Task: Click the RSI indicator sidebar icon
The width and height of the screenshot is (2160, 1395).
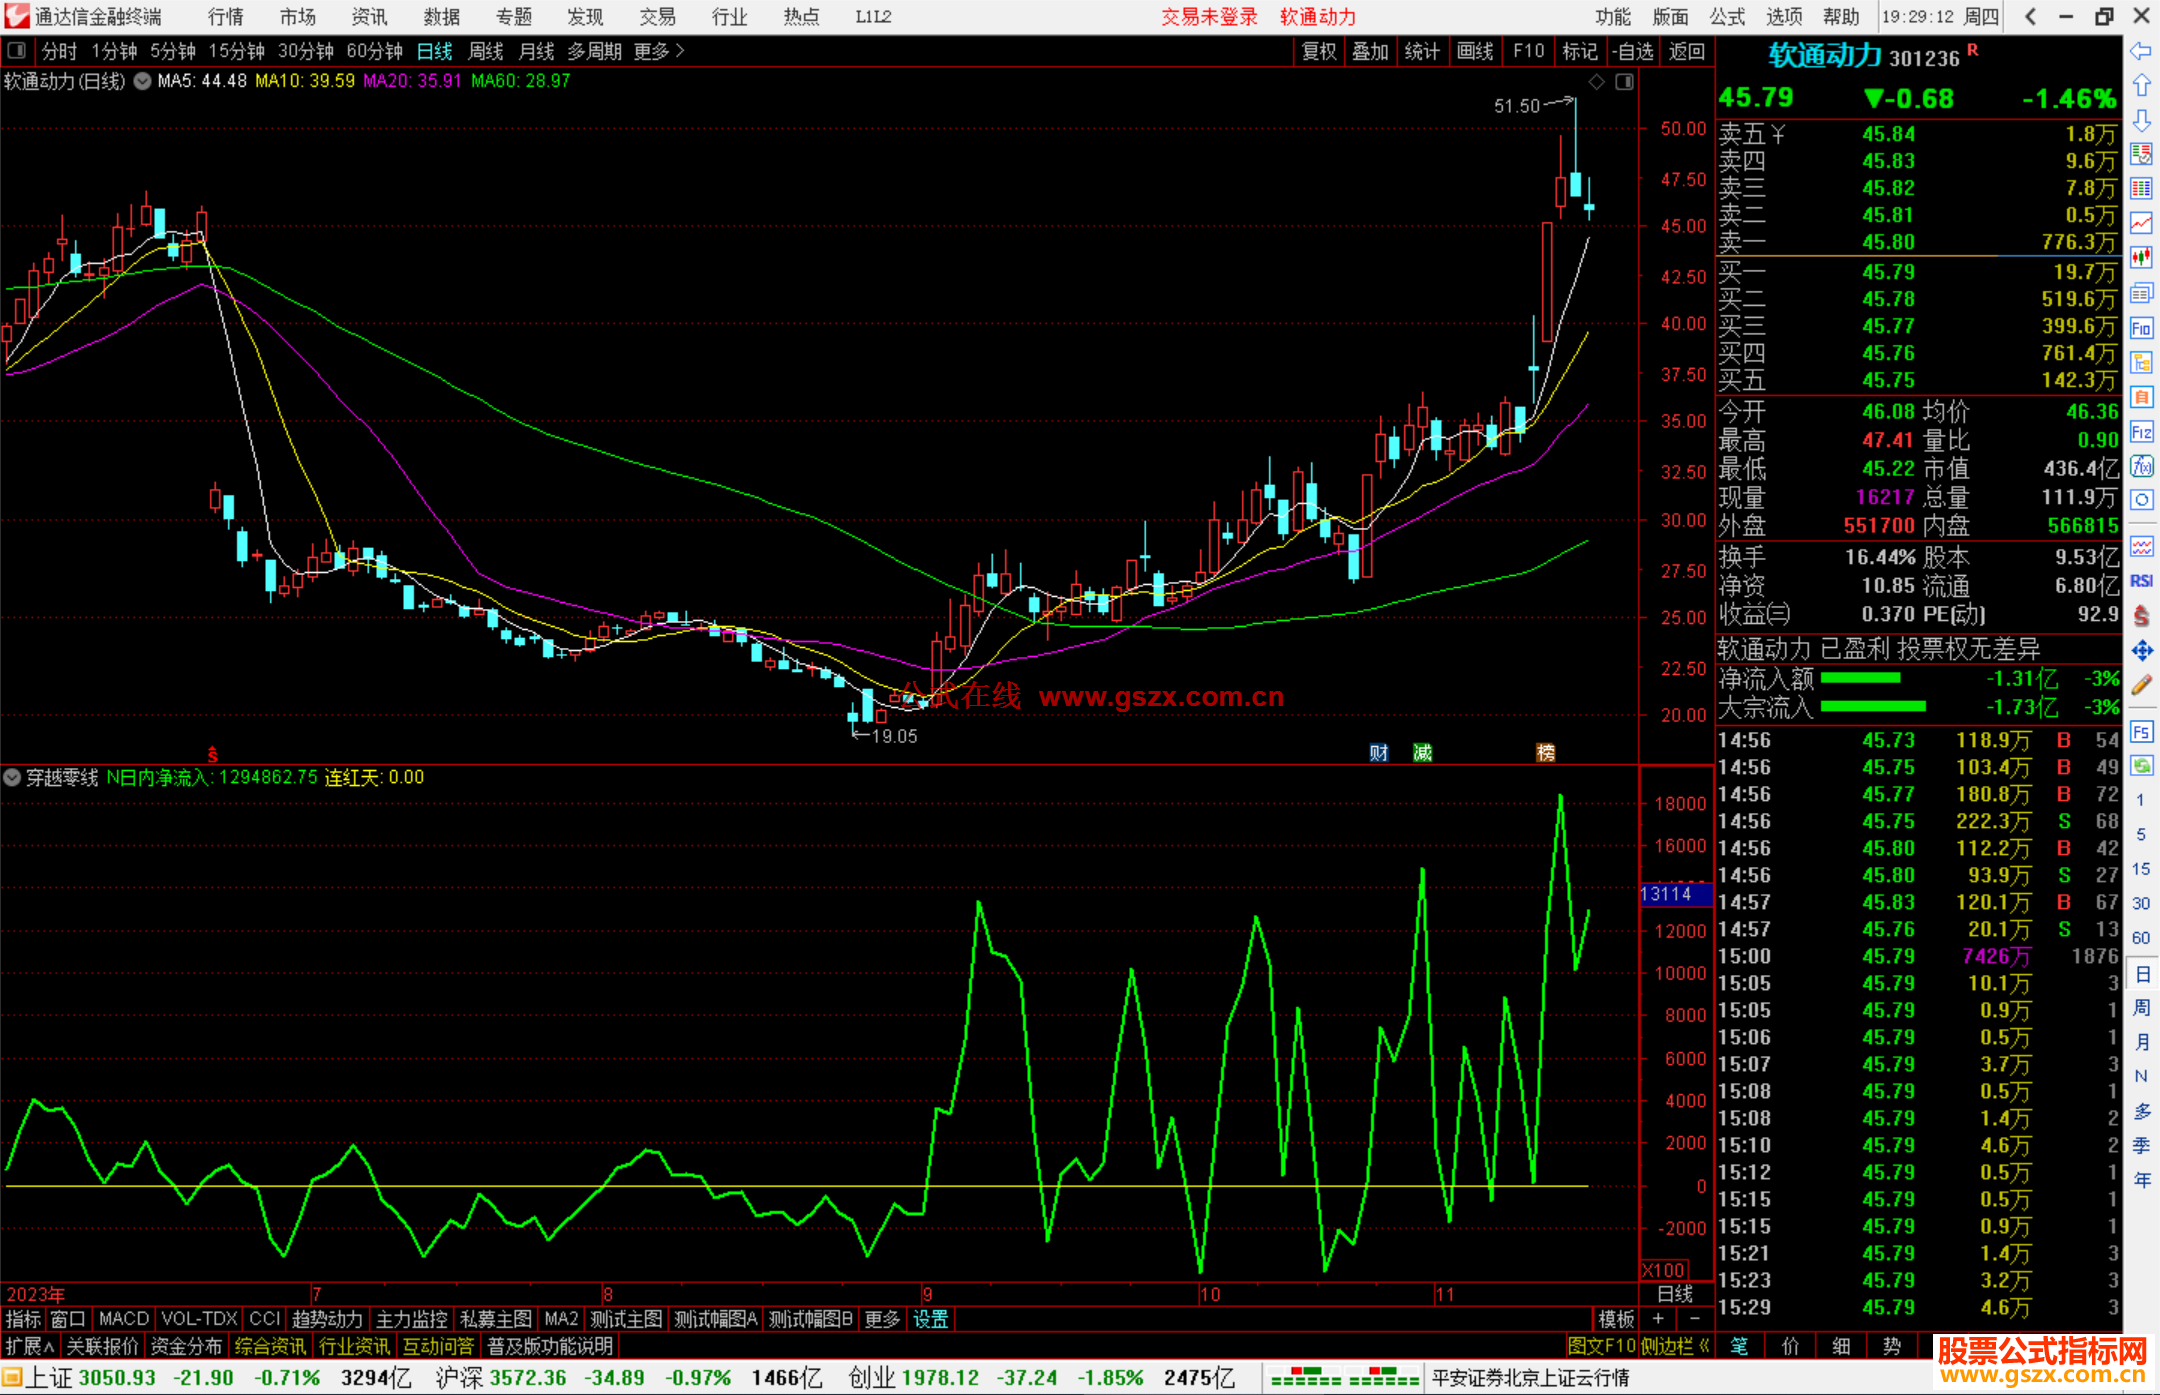Action: tap(2141, 581)
